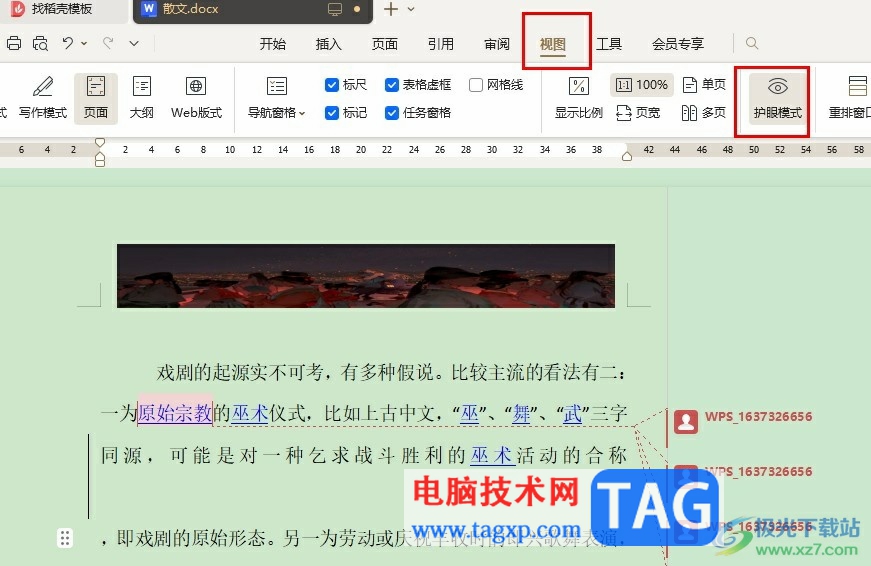This screenshot has height=566, width=871.
Task: Open the 审阅 tab
Action: [x=497, y=44]
